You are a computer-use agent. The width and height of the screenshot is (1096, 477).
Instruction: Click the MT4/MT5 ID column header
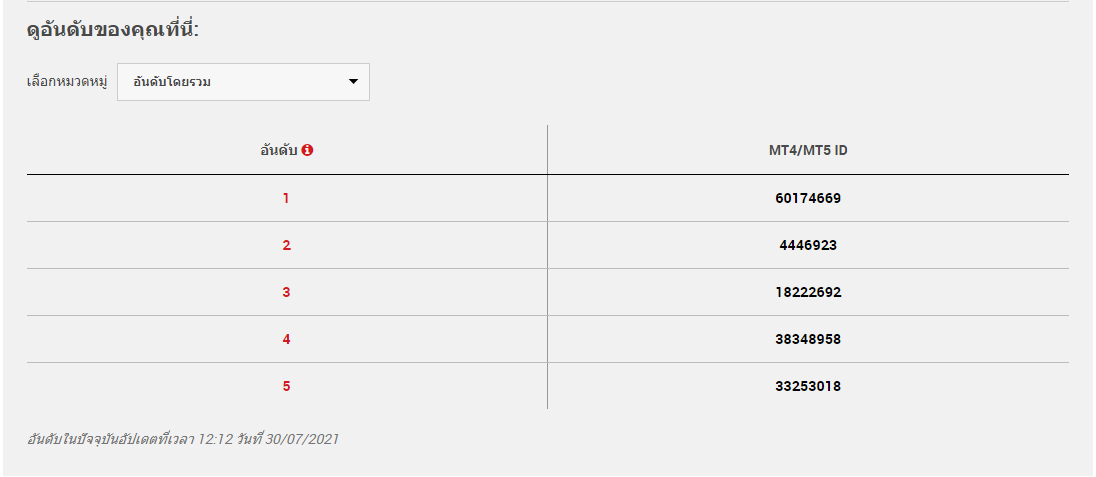[808, 150]
